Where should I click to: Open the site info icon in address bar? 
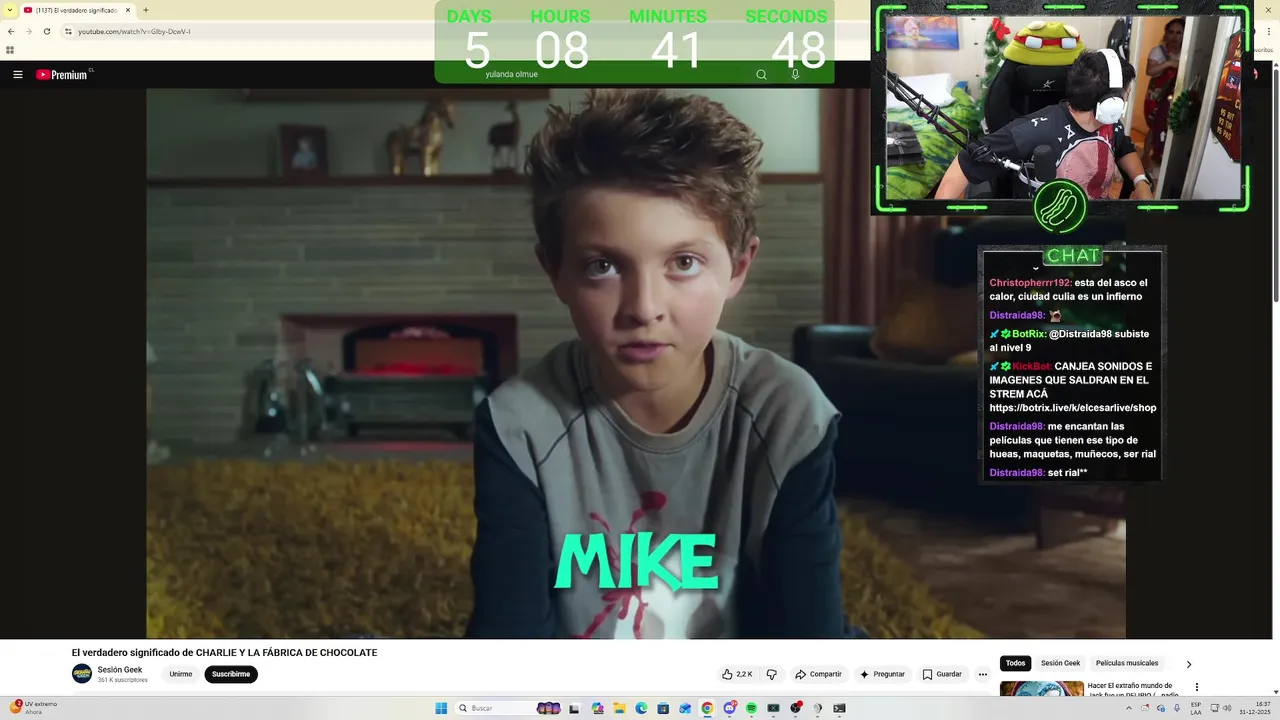(68, 32)
